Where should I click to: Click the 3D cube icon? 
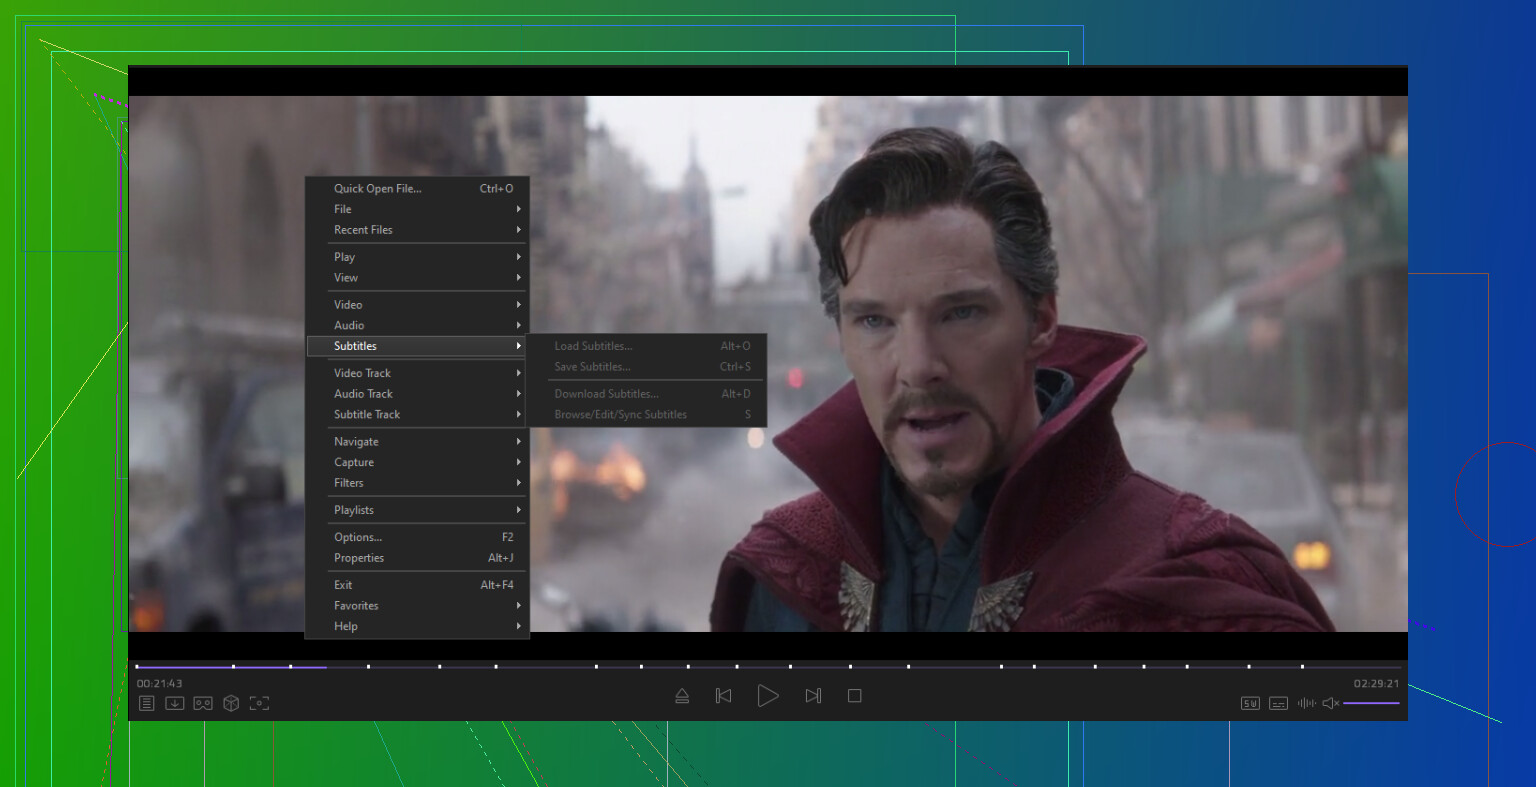(231, 703)
